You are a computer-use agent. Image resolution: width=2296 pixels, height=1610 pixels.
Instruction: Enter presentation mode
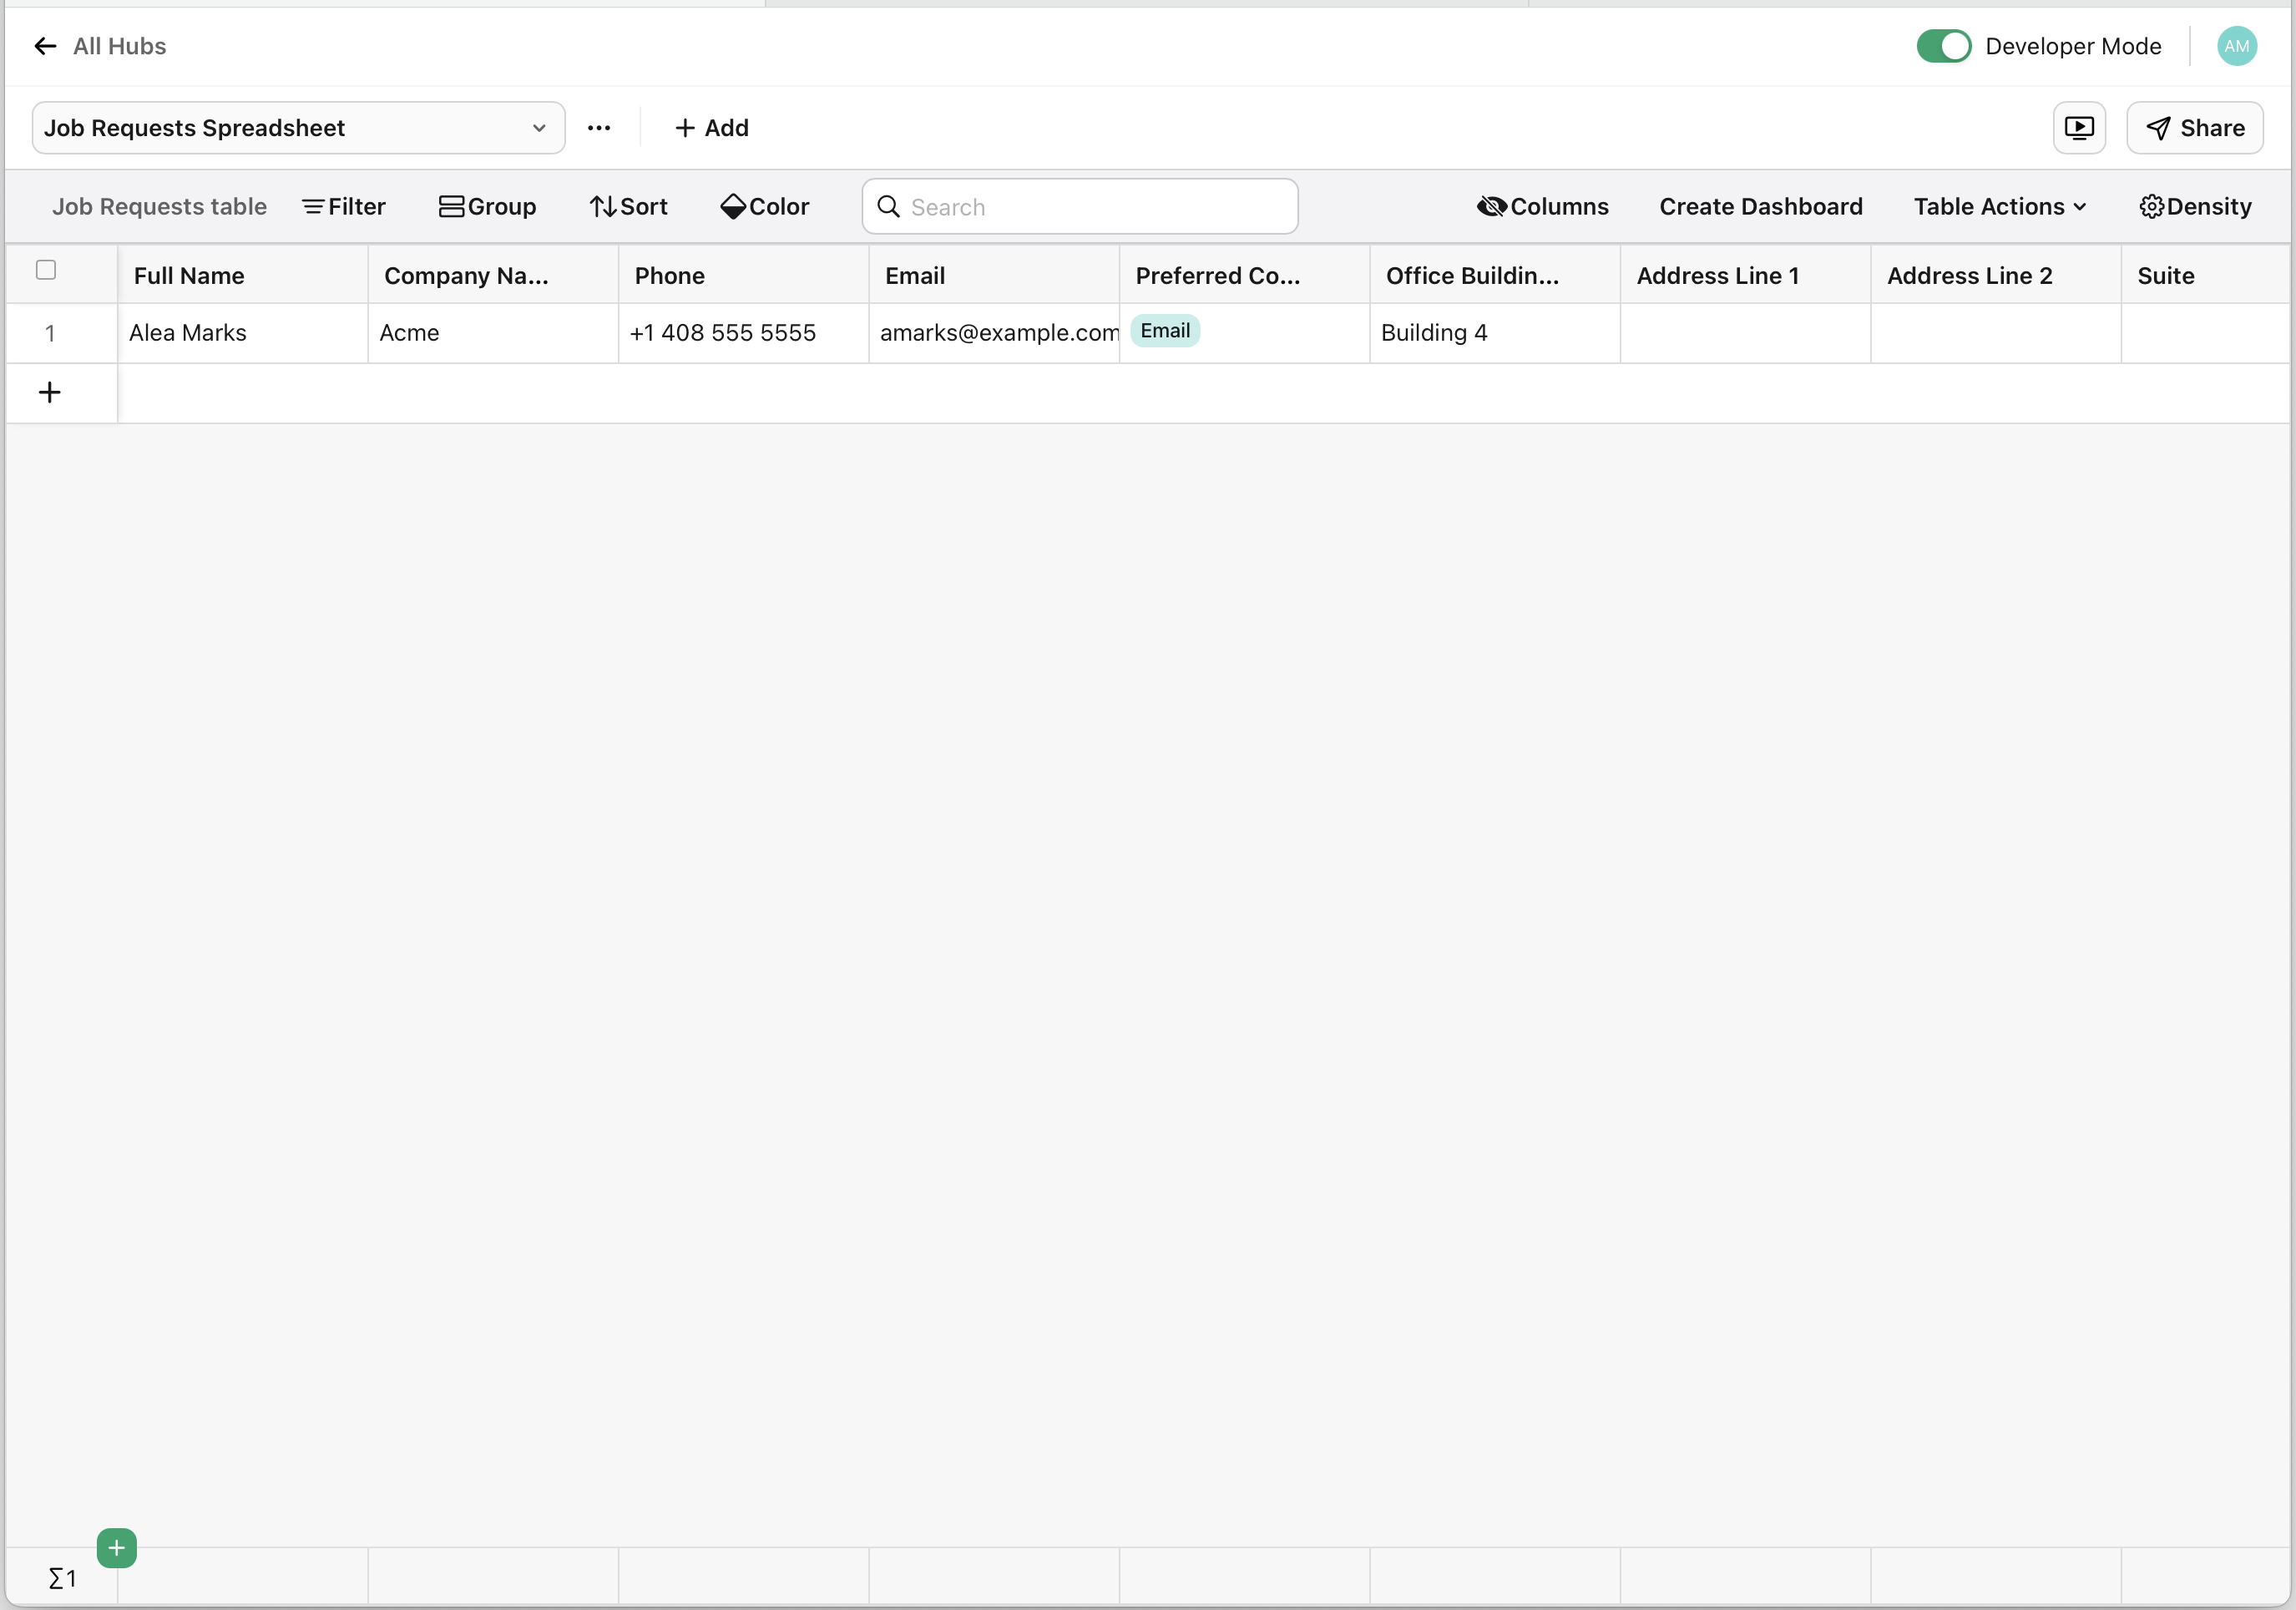click(2079, 127)
